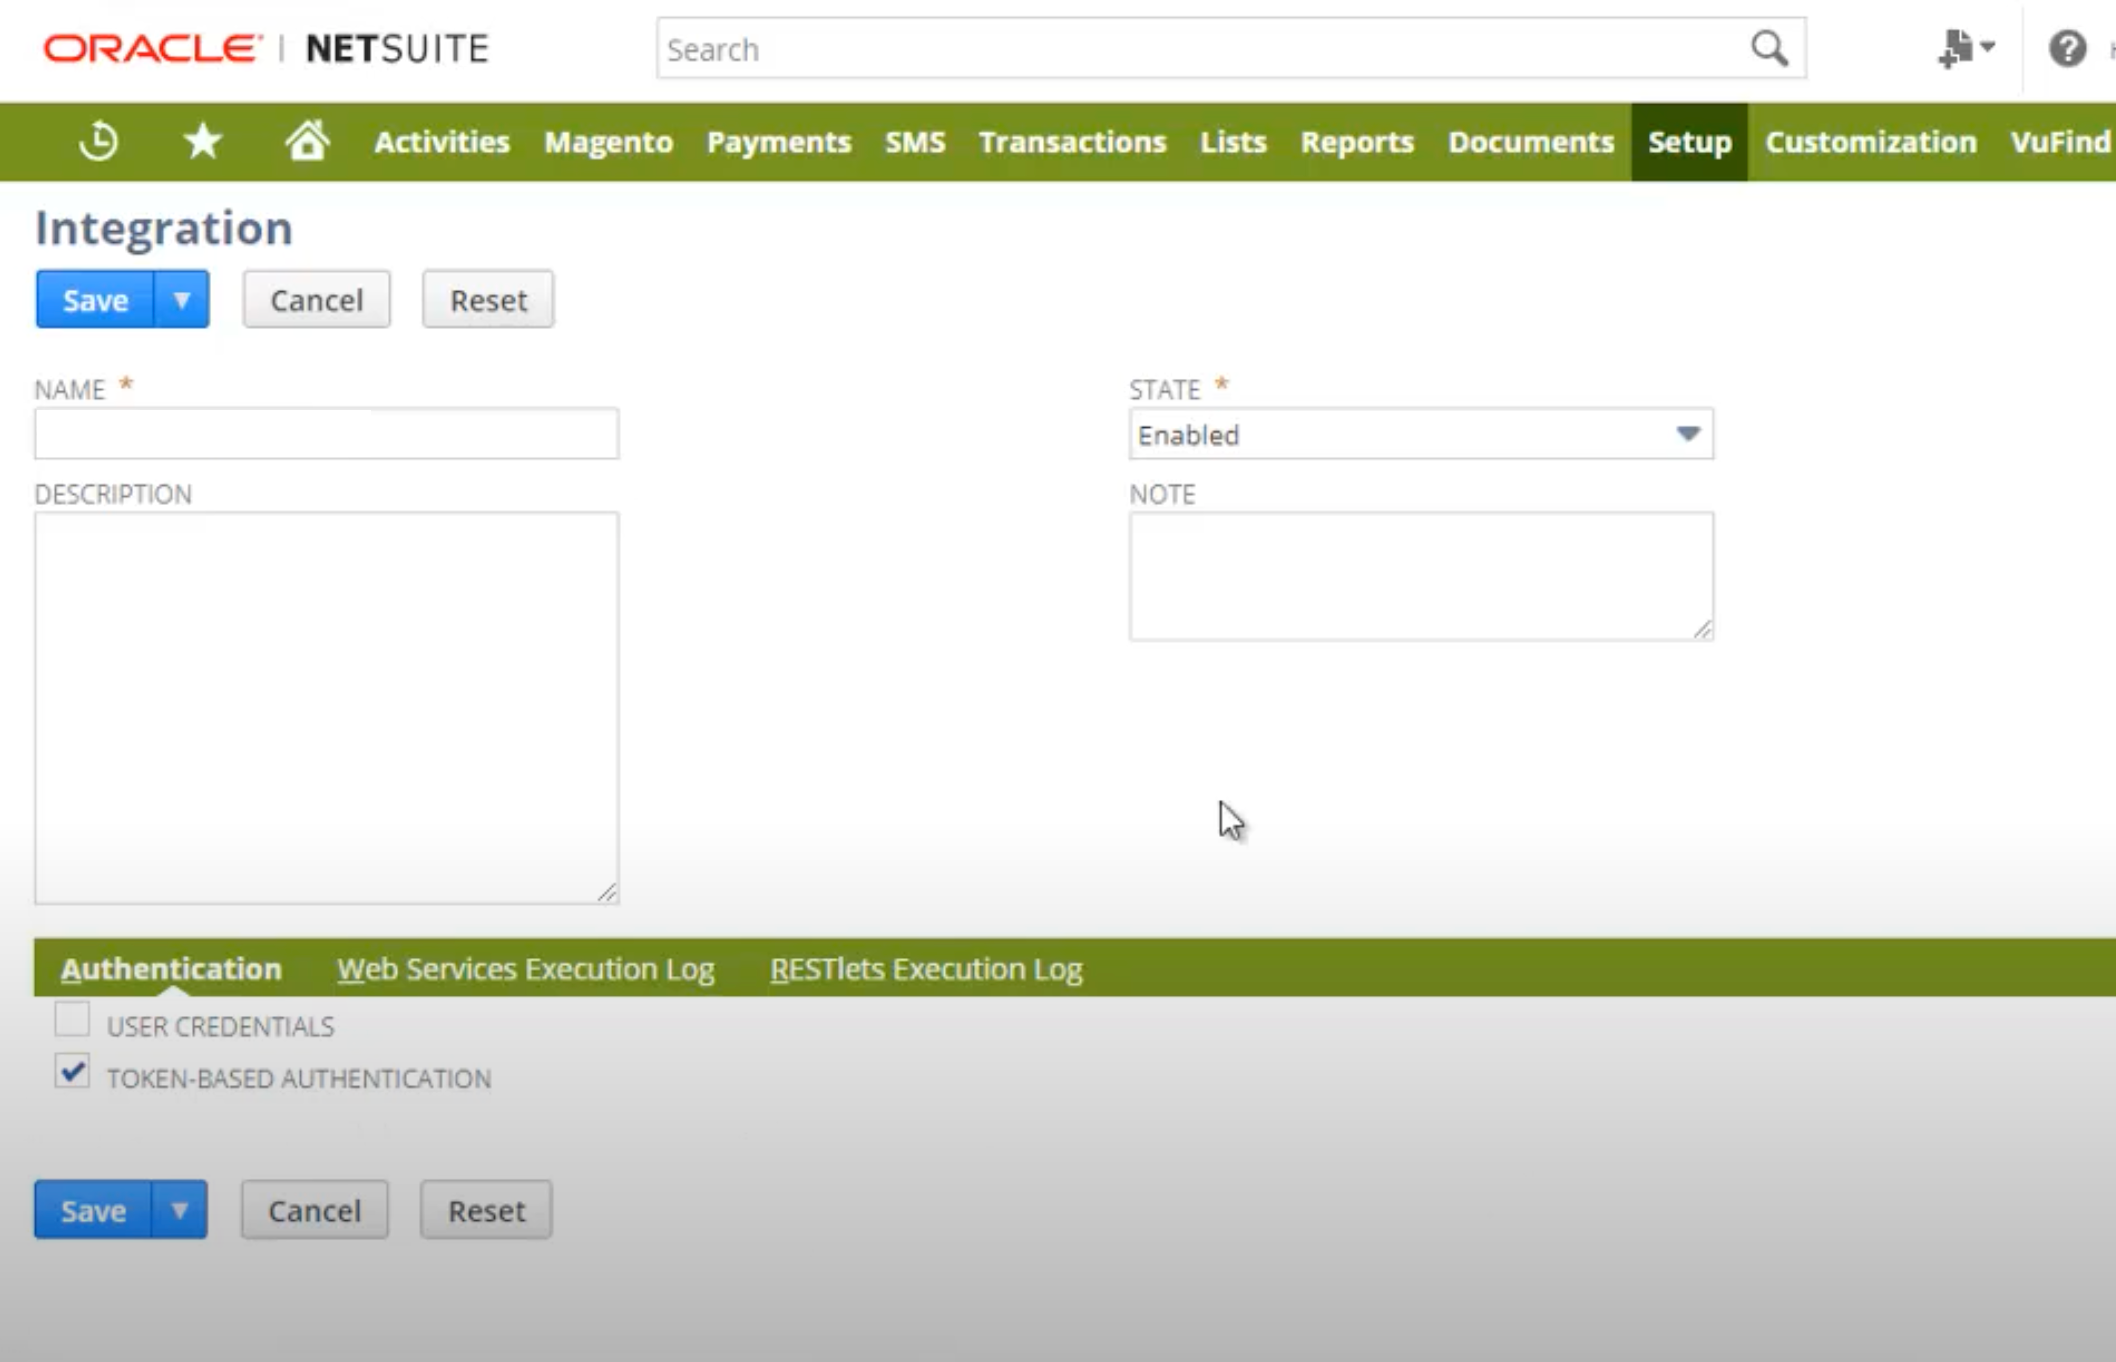Viewport: 2116px width, 1362px height.
Task: Open the create-new icon menu
Action: pyautogui.click(x=1964, y=48)
